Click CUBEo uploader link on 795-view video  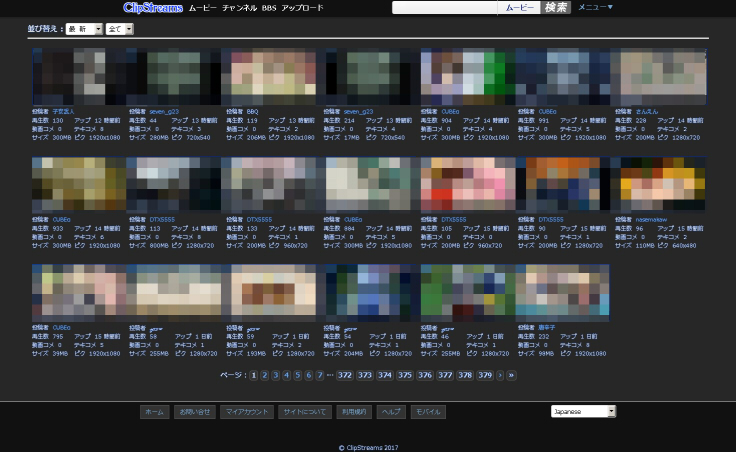61,328
